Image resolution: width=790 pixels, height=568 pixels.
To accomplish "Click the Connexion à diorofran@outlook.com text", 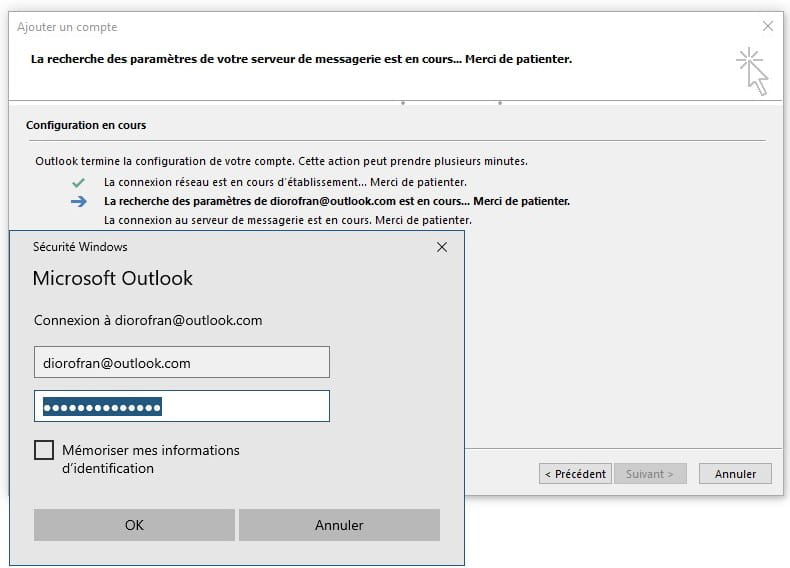I will [148, 321].
